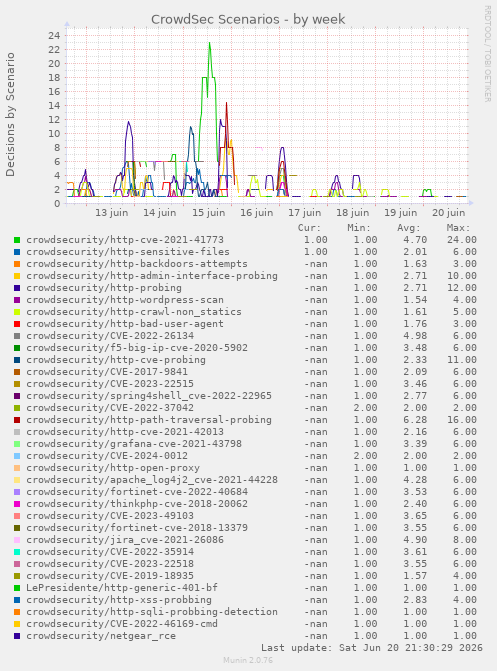
Task: Select the crowdsecurity/http-sqli-probbing-detection legend label
Action: [x=152, y=612]
